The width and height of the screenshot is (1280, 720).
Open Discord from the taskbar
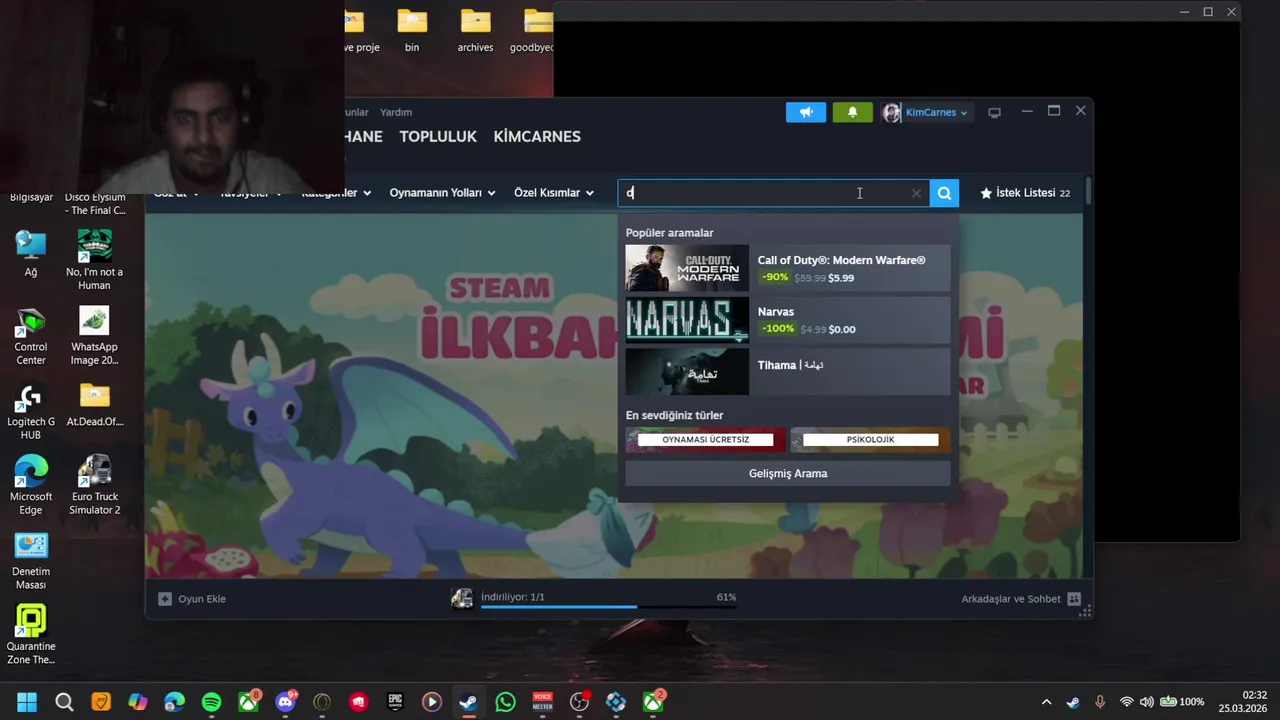point(285,702)
